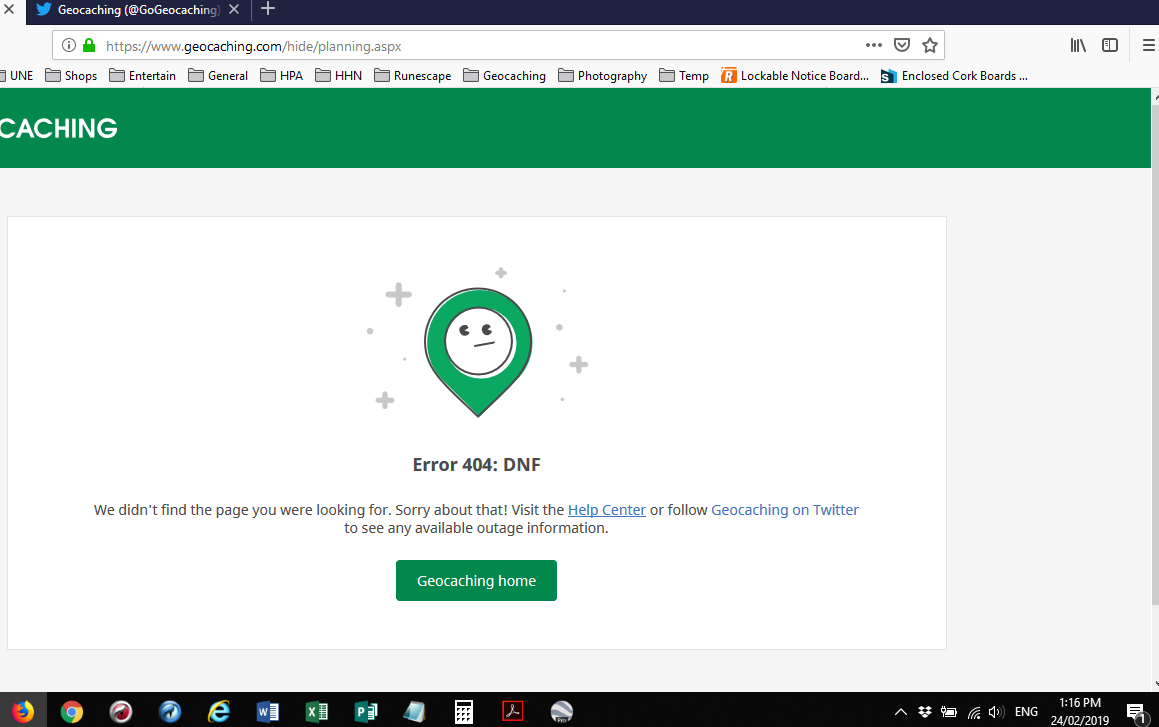Launch Google Chrome from the taskbar

tap(71, 711)
